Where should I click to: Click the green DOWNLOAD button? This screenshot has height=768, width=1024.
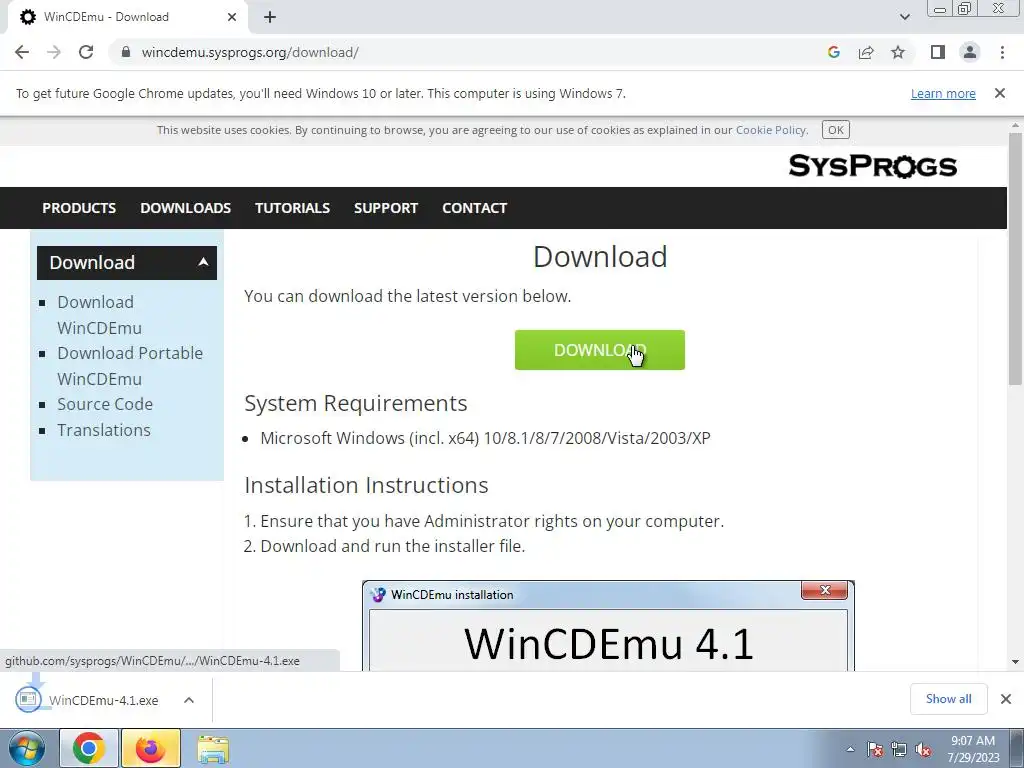tap(600, 350)
